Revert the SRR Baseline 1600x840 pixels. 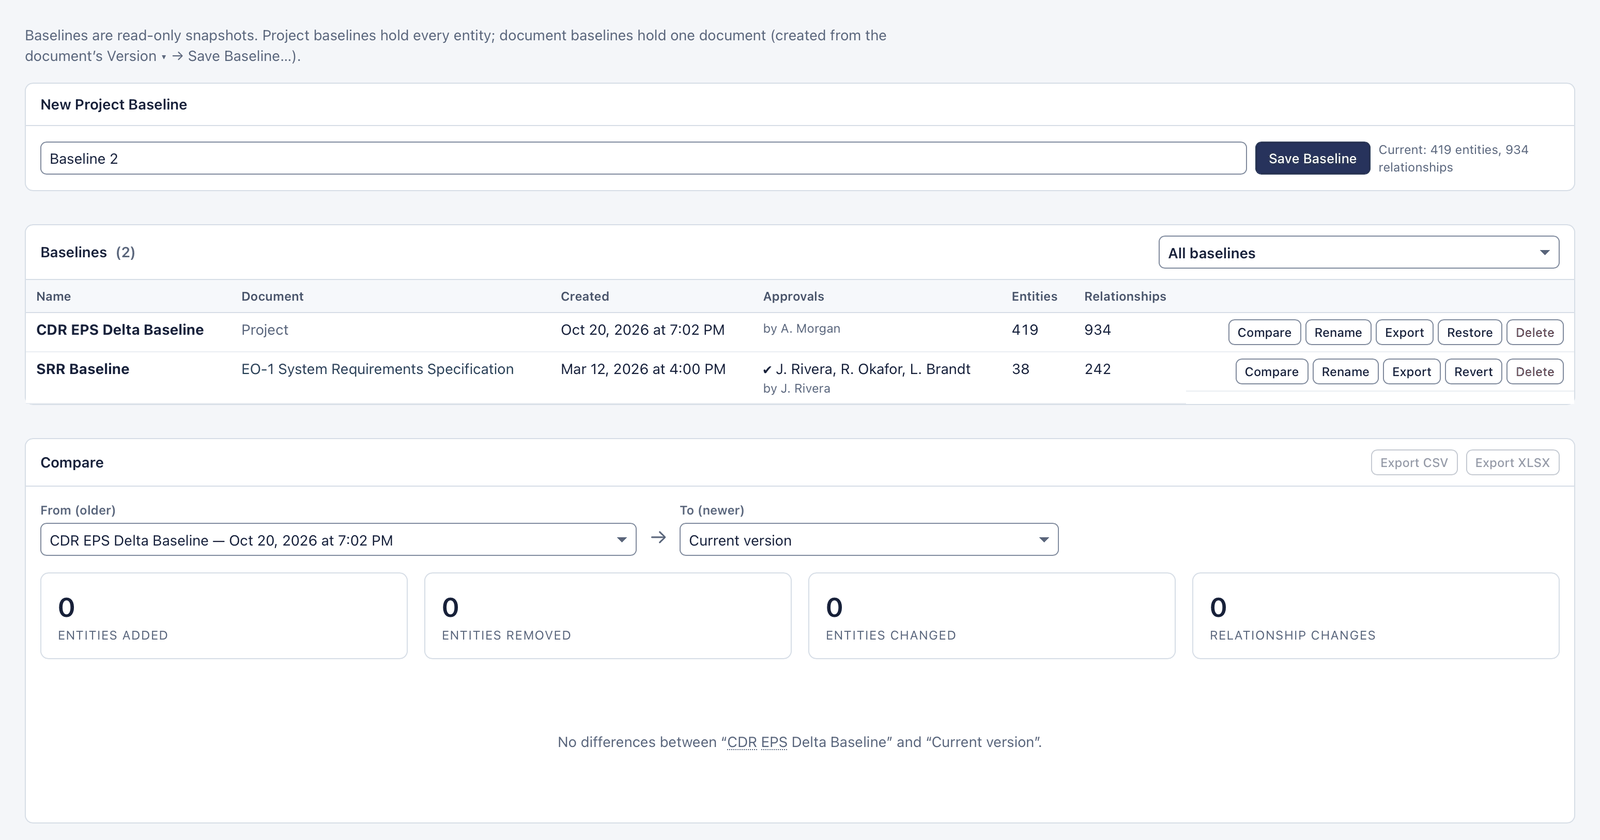coord(1473,371)
